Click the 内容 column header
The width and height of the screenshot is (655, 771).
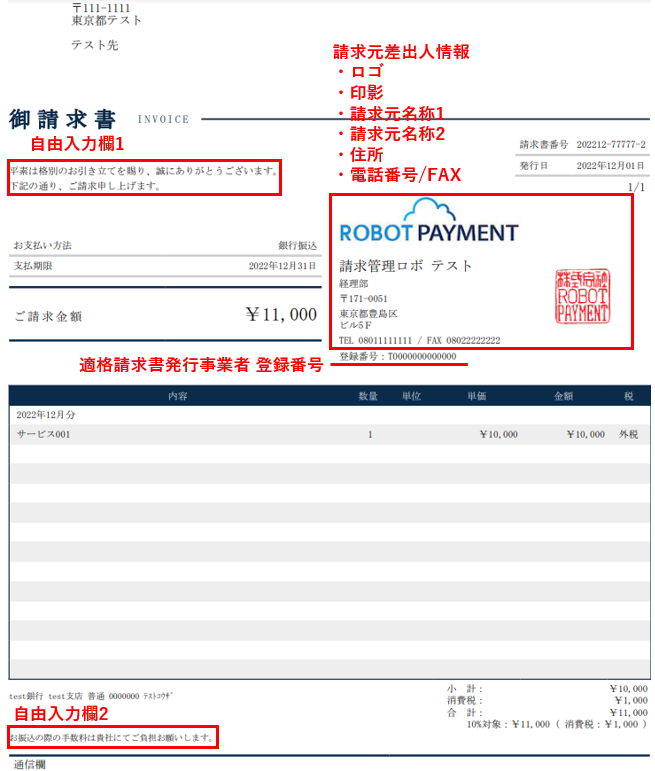tap(178, 396)
